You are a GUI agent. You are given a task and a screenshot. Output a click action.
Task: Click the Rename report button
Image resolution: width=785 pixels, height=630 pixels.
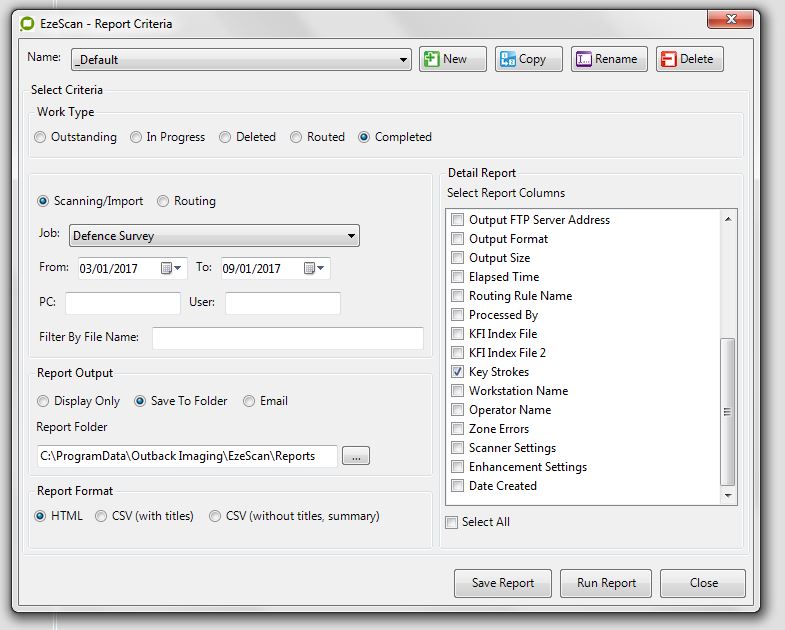[609, 59]
